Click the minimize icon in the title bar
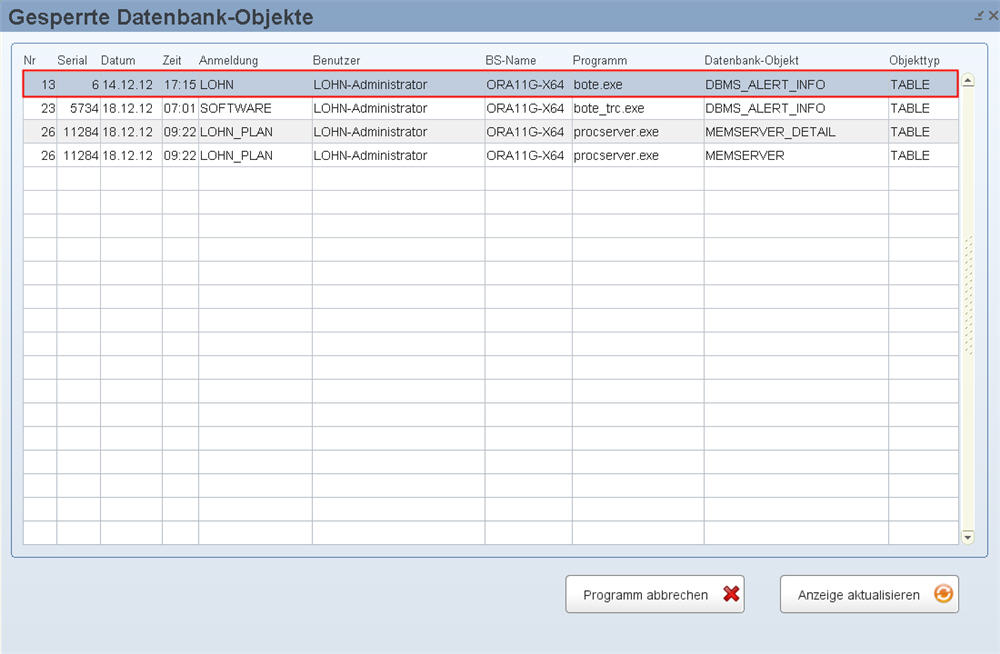1000x654 pixels. [x=978, y=16]
